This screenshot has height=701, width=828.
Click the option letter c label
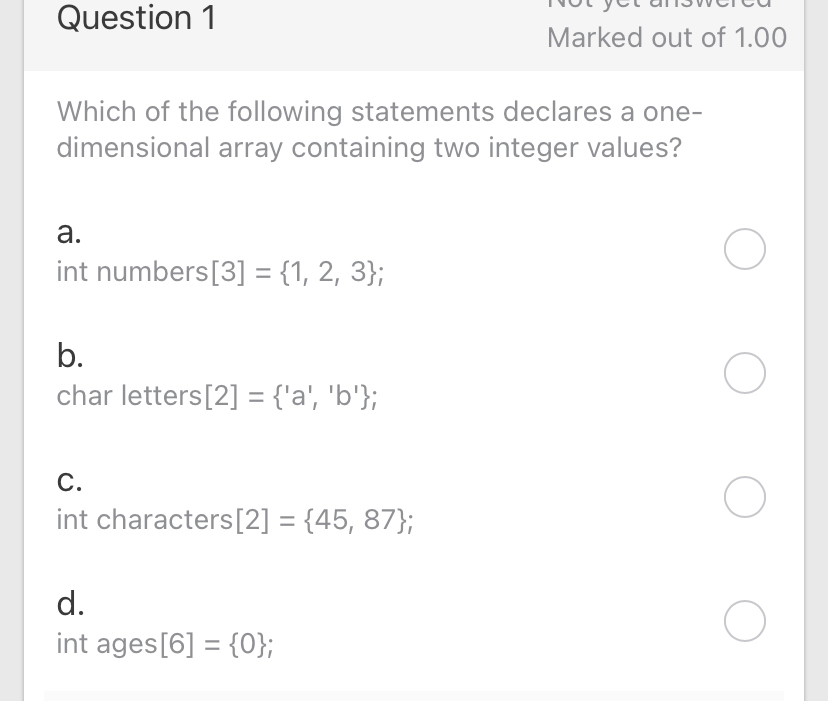[x=69, y=481]
